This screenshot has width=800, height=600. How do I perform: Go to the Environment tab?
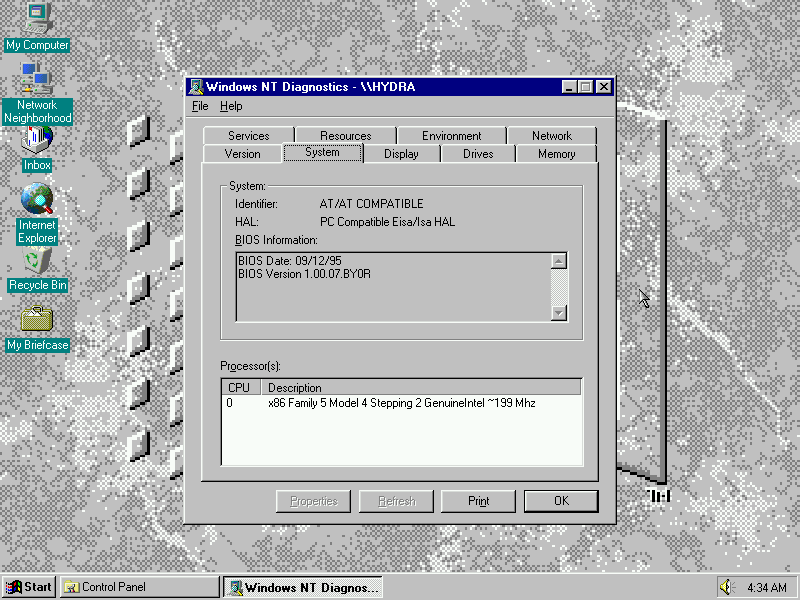tap(451, 136)
